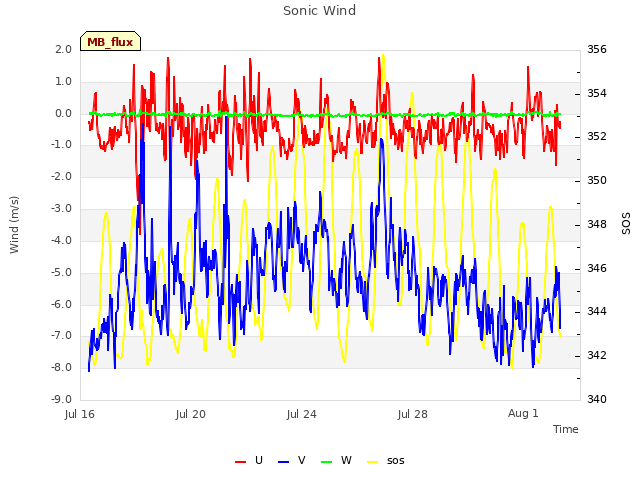Click the -7.0 wind axis value

(x=61, y=336)
